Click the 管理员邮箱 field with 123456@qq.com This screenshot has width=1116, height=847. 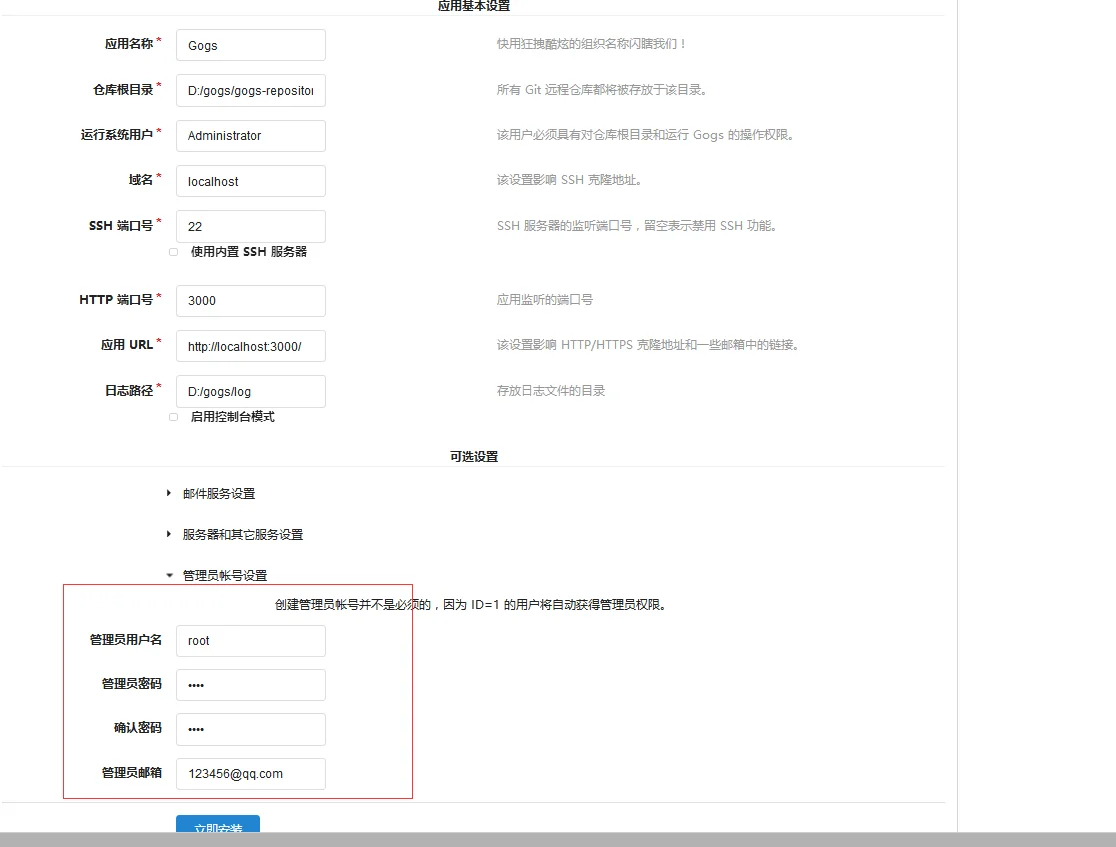[x=251, y=774]
